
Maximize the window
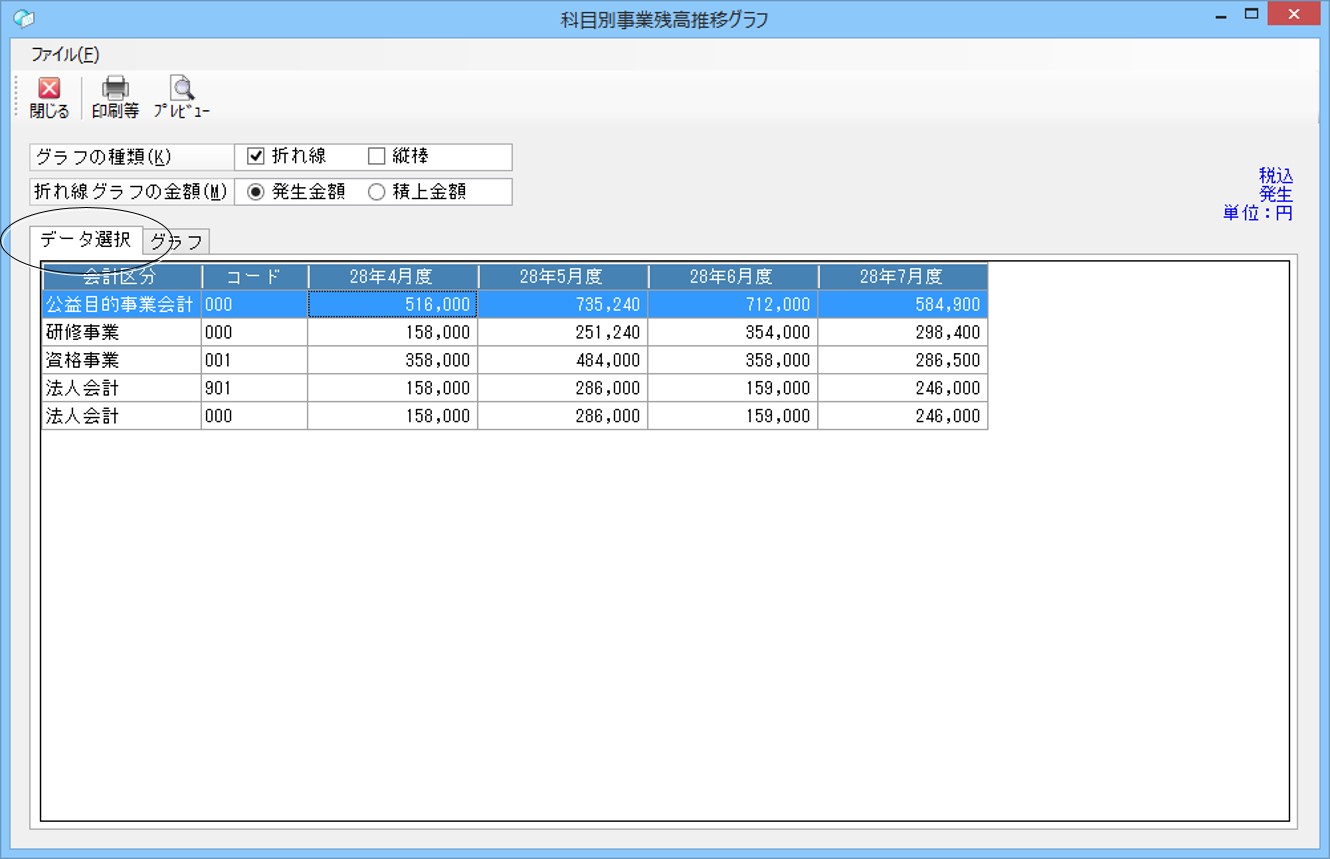(1251, 15)
